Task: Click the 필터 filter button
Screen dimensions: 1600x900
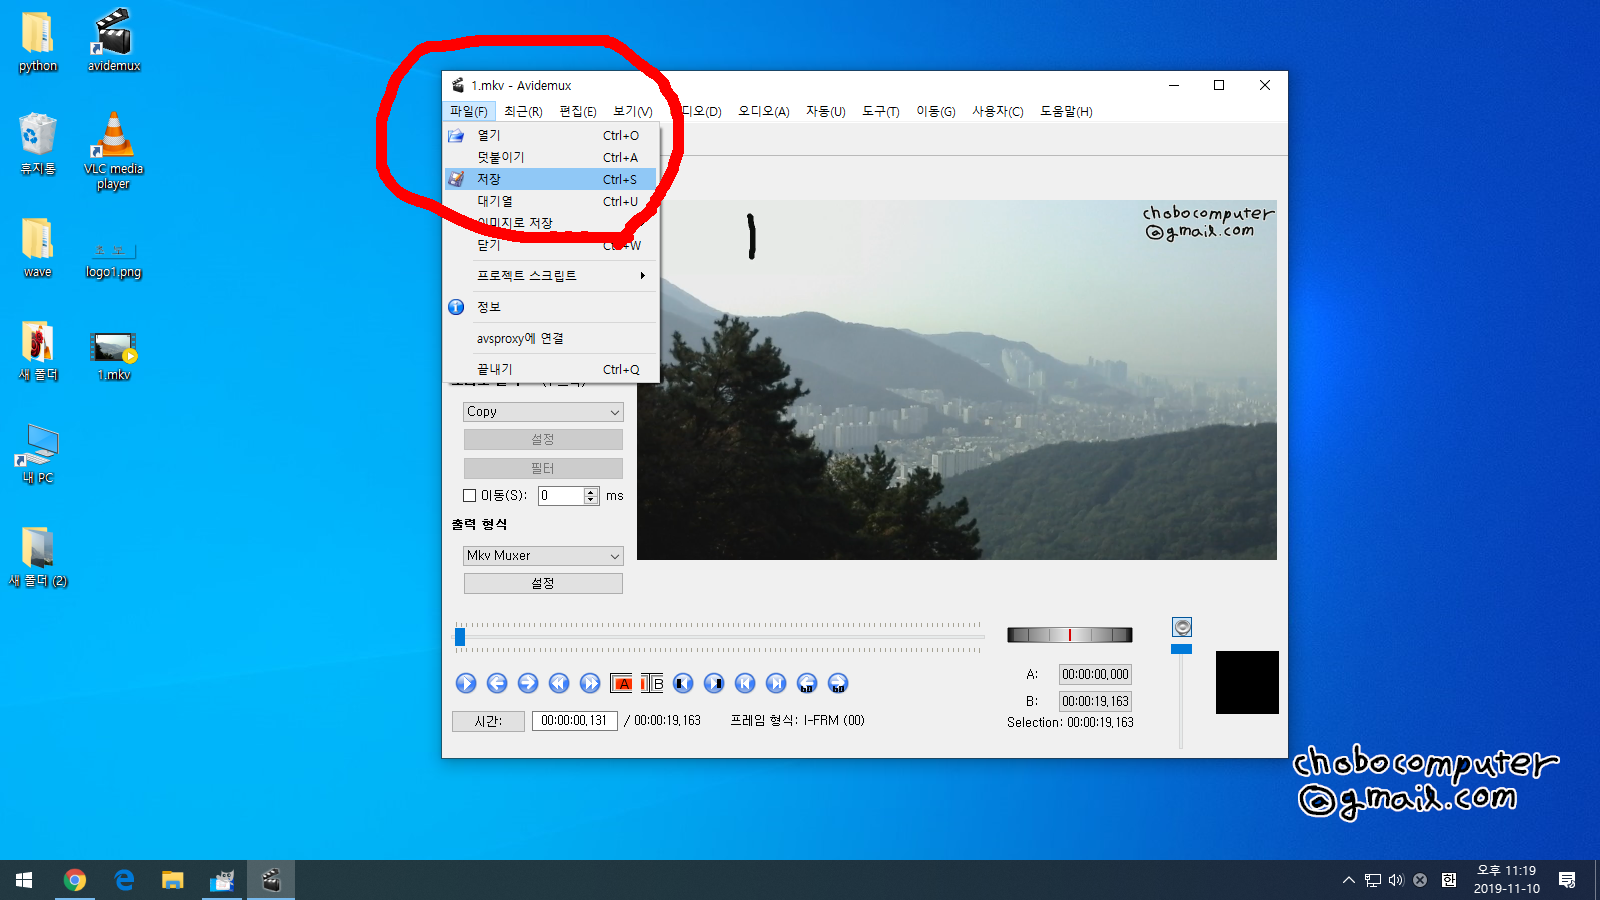Action: click(543, 468)
